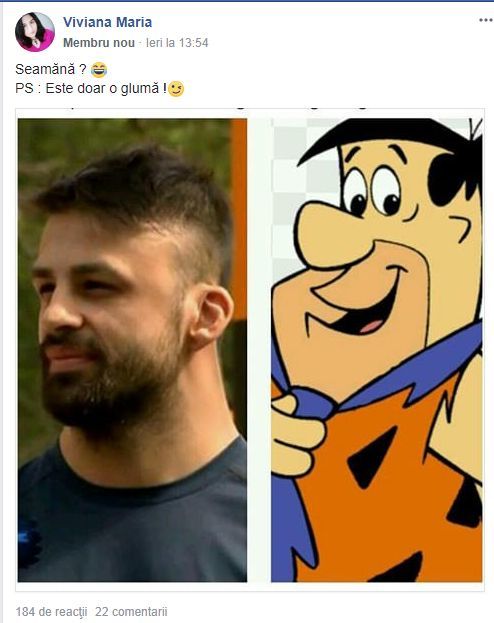Open Viviana Maria's round profile picture
The image size is (494, 623).
[x=35, y=32]
